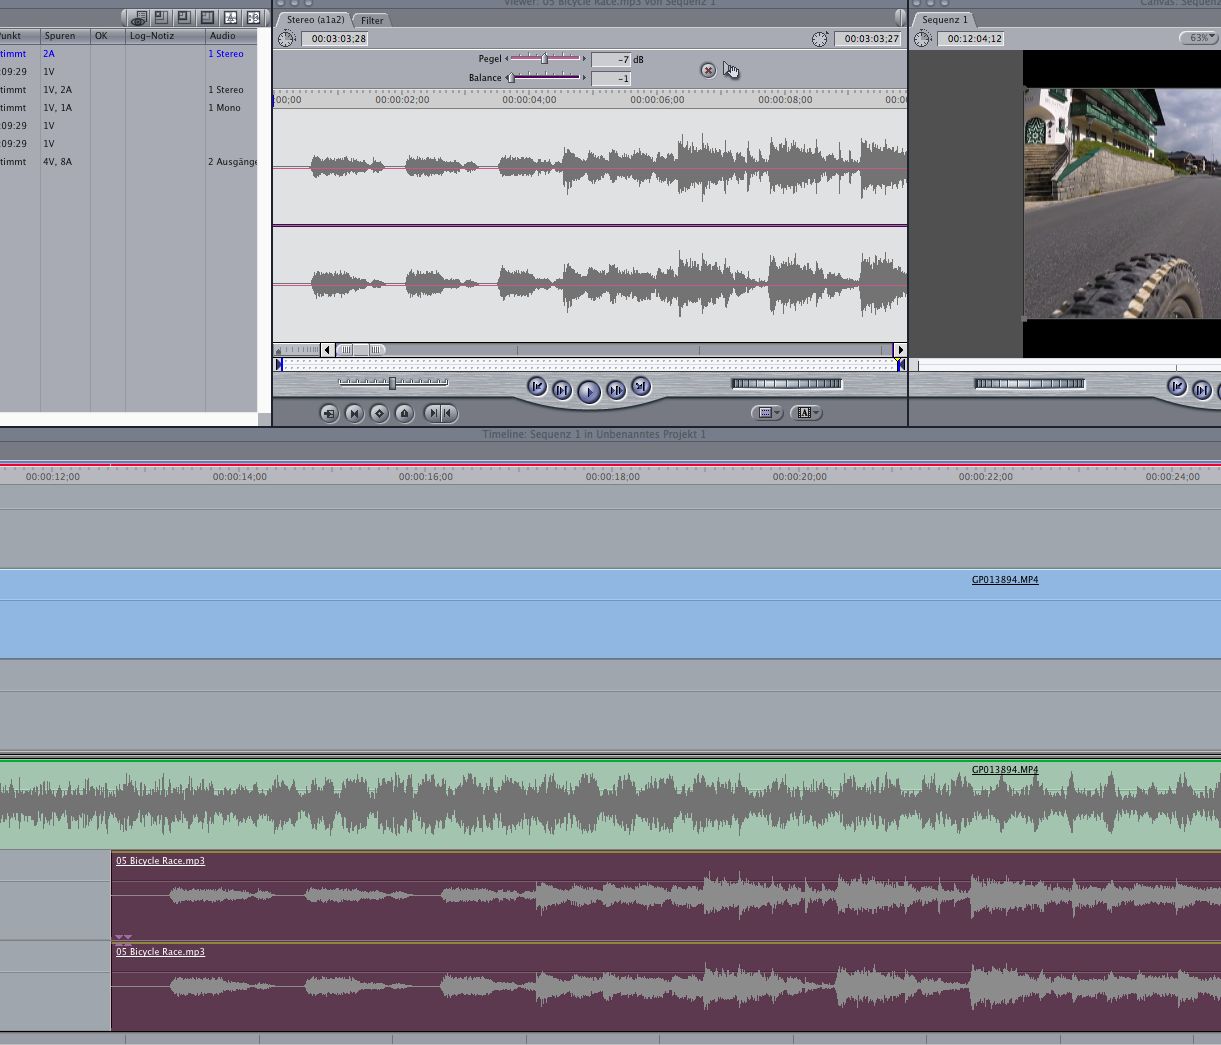The width and height of the screenshot is (1221, 1045).
Task: Click the Play In to Out button
Action: coord(562,391)
